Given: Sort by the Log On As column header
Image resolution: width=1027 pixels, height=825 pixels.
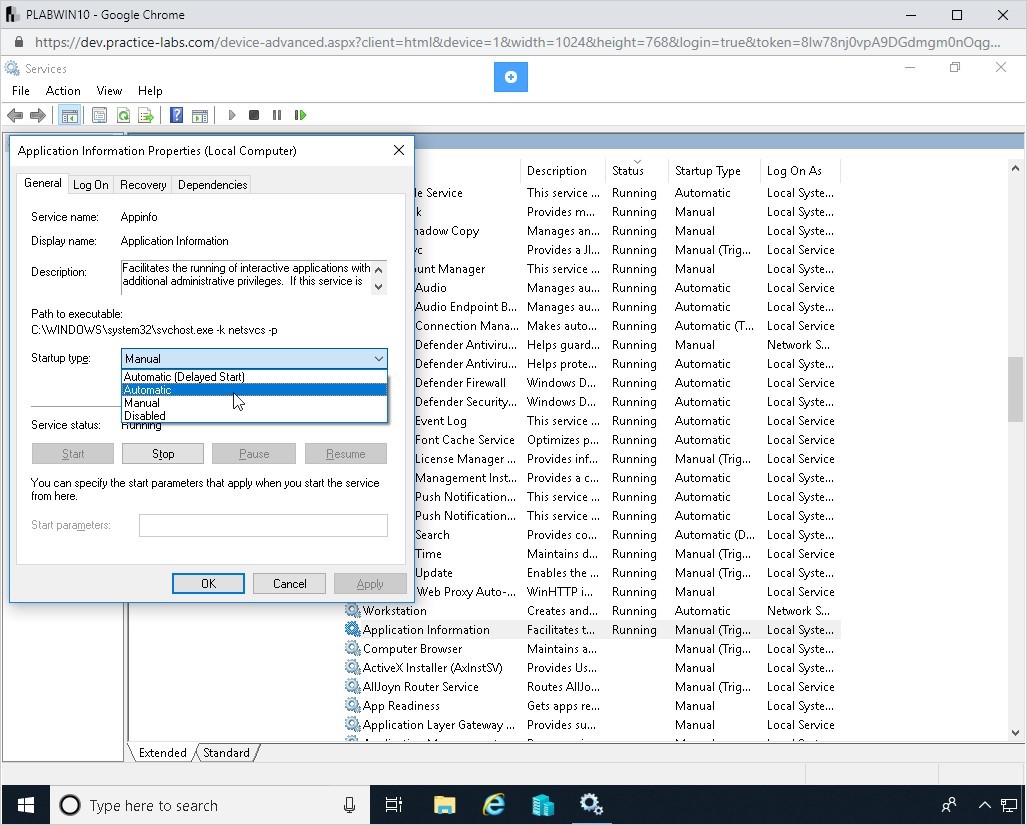Looking at the screenshot, I should coord(800,170).
